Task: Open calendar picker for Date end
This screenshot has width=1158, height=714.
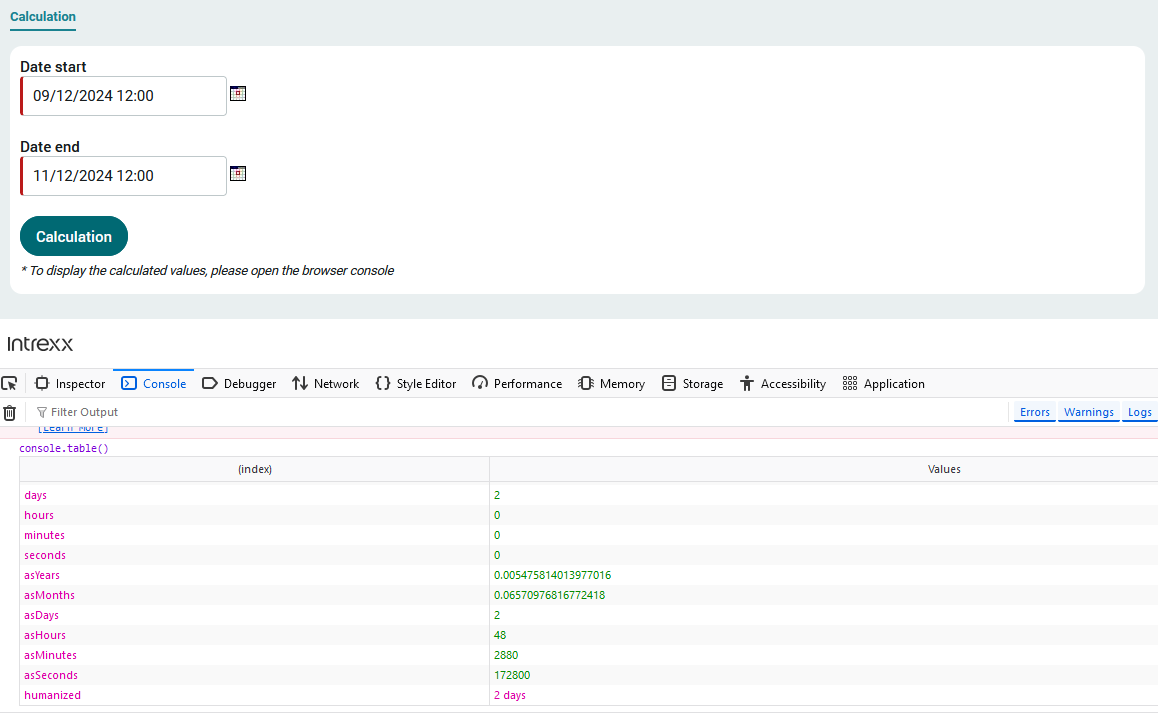Action: (238, 174)
